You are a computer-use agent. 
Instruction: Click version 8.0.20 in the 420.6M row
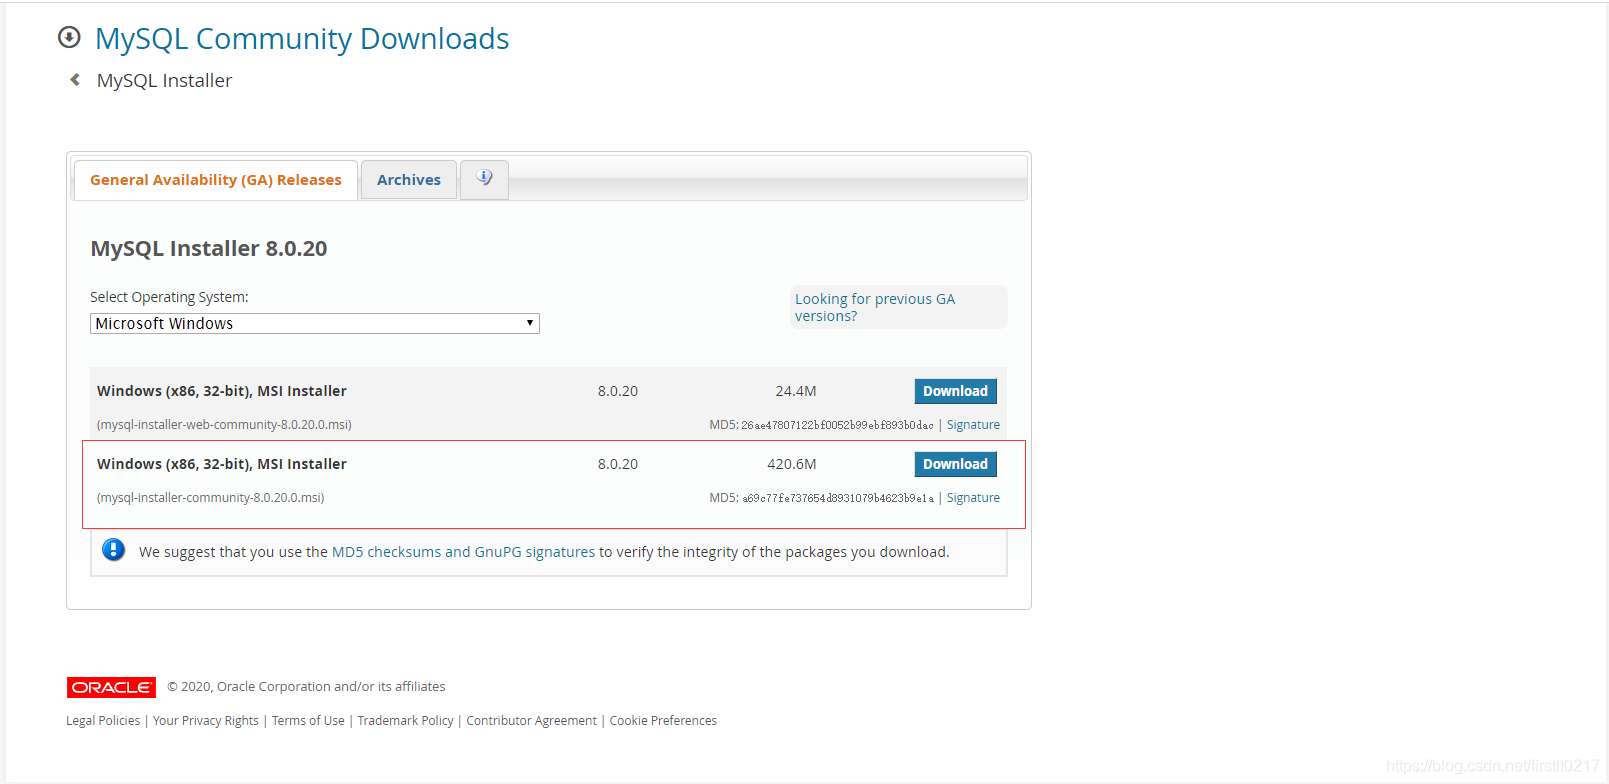pyautogui.click(x=618, y=464)
